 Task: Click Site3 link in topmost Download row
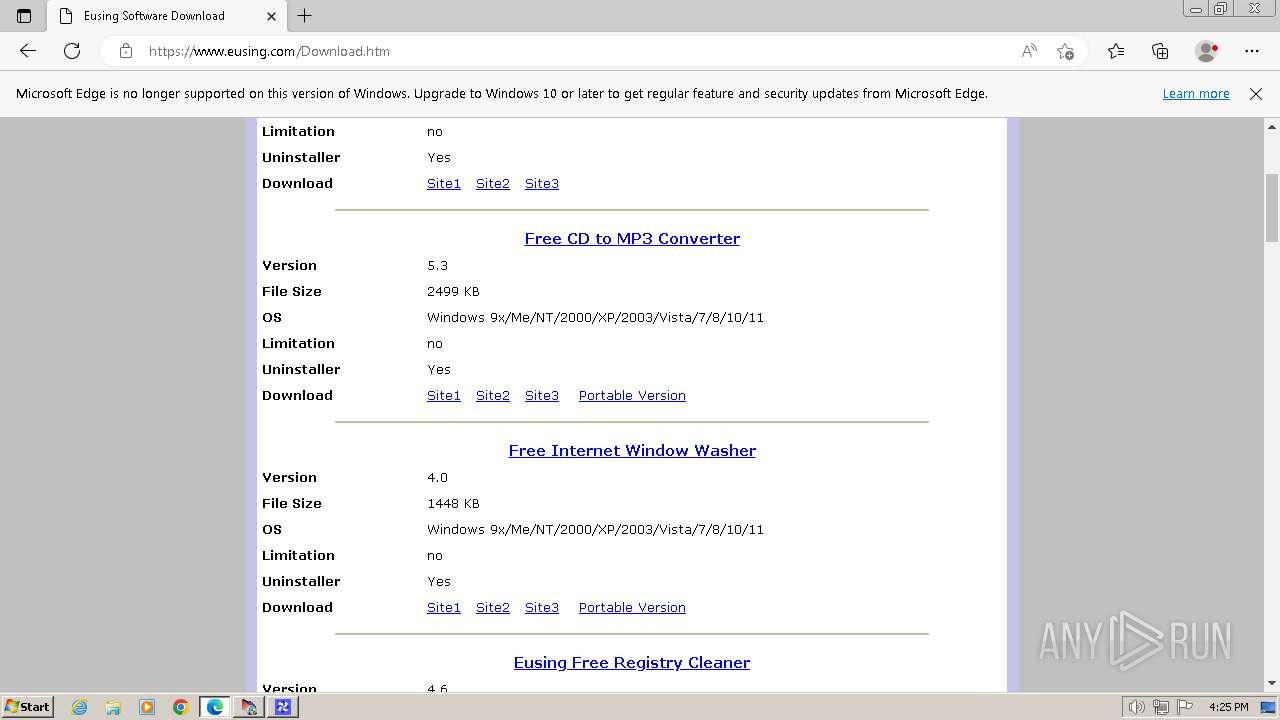coord(542,183)
